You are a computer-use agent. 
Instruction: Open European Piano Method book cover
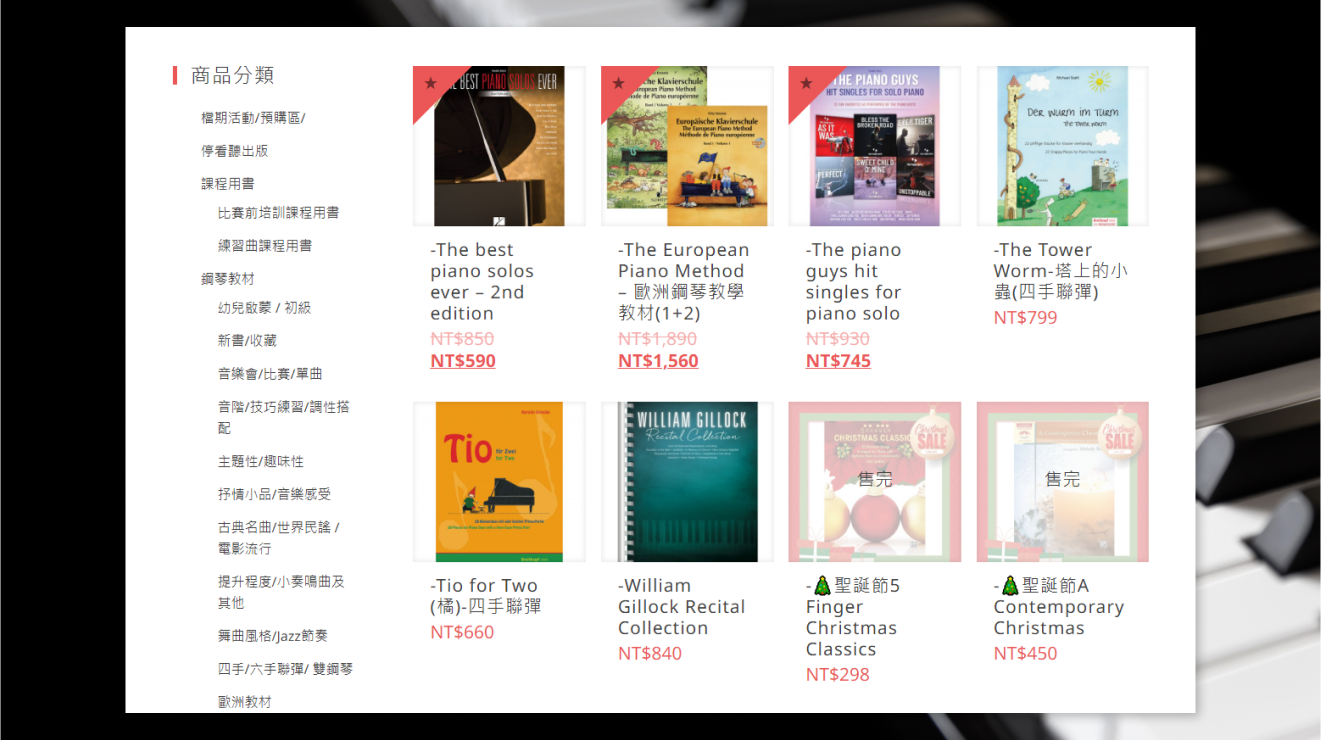tap(687, 146)
